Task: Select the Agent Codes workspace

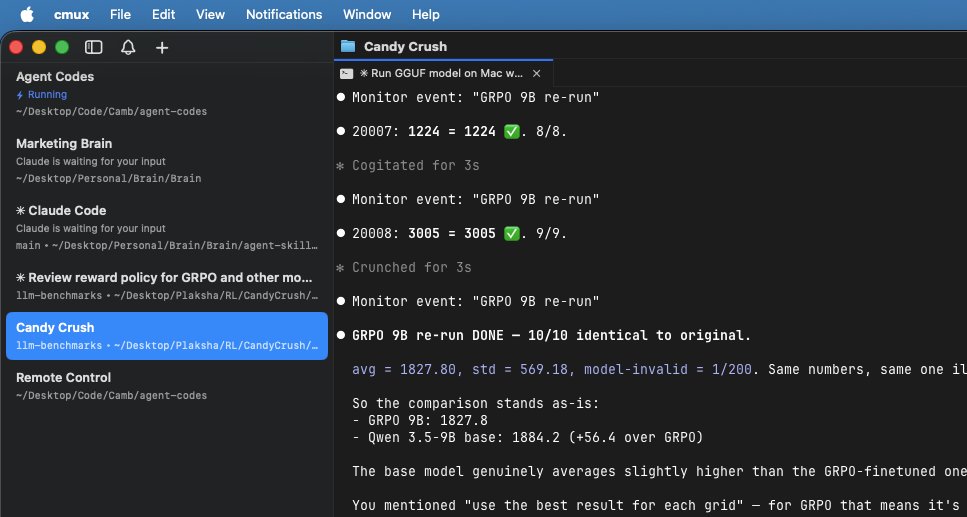Action: (x=167, y=94)
